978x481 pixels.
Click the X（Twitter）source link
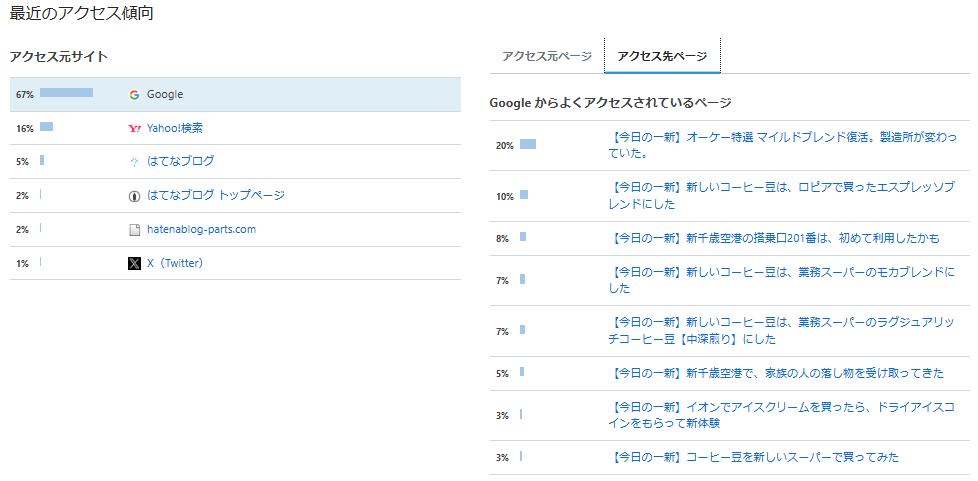pyautogui.click(x=175, y=263)
